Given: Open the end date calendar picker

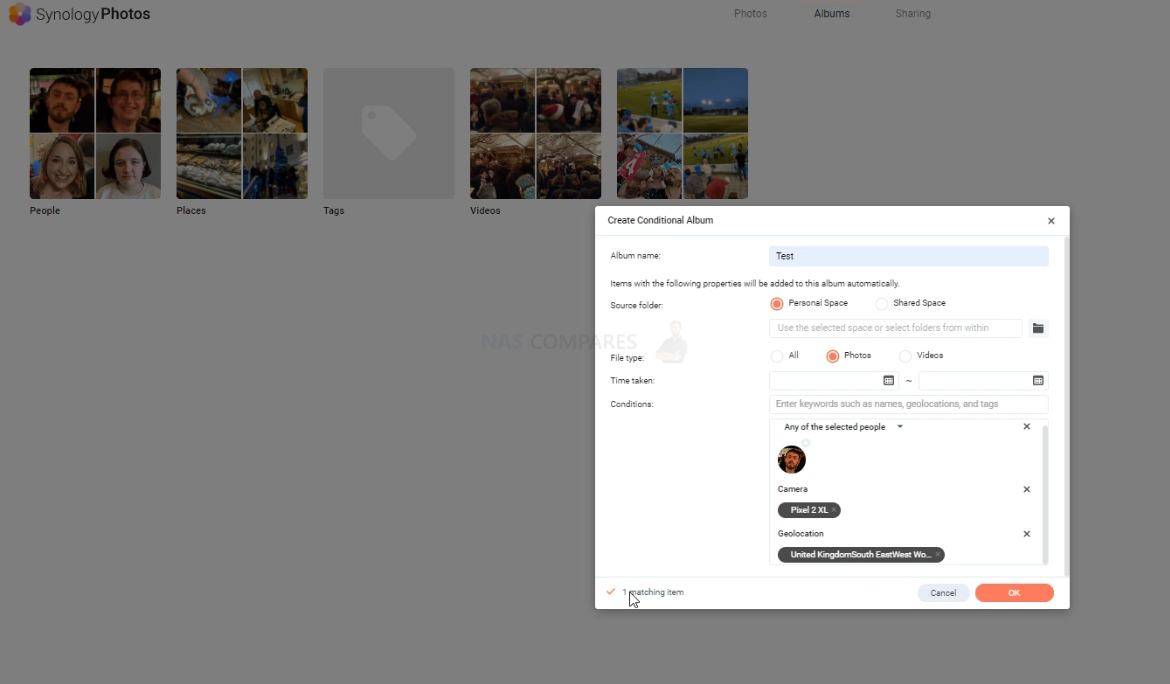Looking at the screenshot, I should tap(1038, 380).
